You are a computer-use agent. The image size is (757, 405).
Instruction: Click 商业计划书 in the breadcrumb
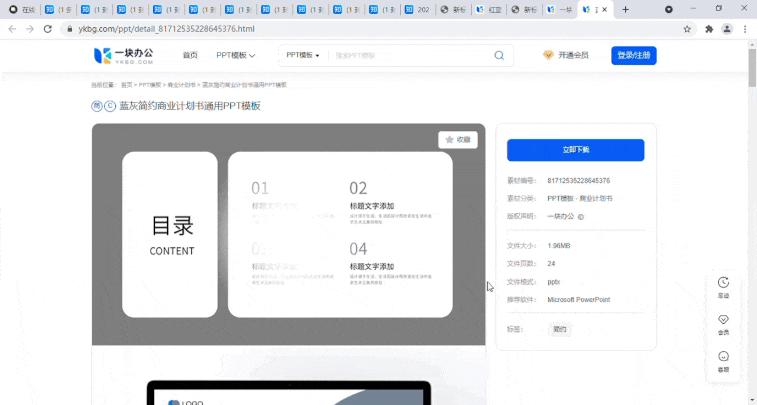click(x=182, y=84)
